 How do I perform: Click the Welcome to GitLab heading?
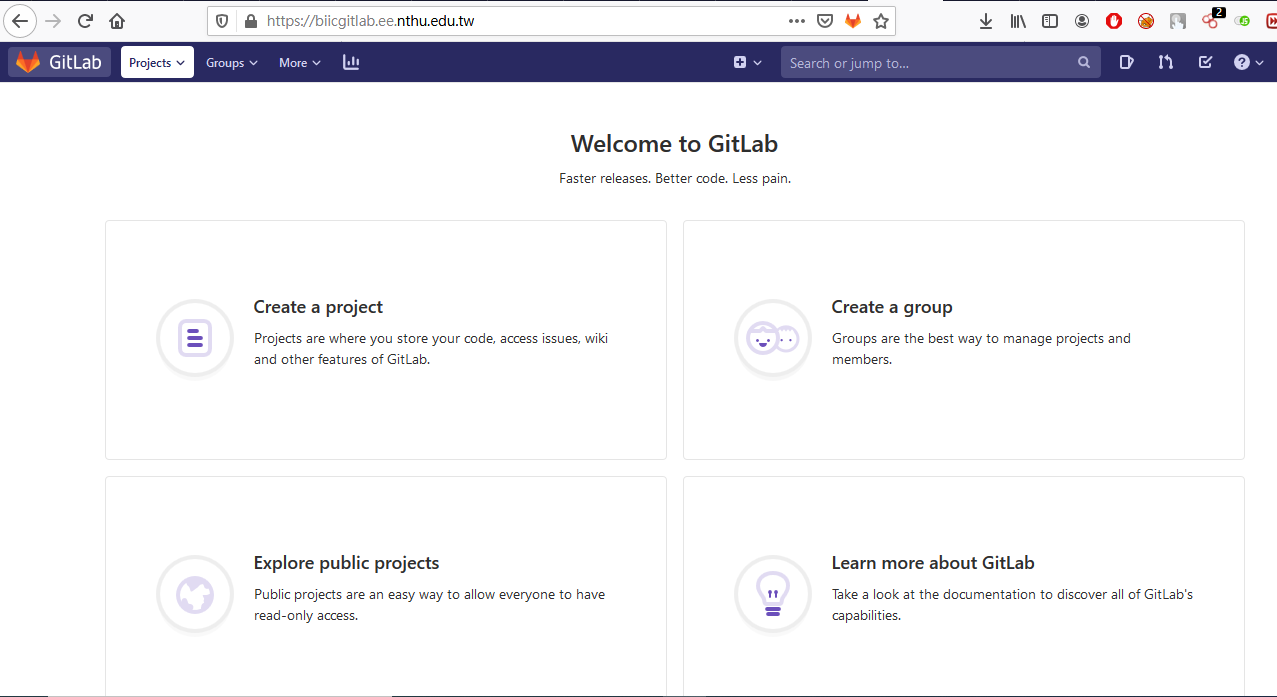pos(674,144)
